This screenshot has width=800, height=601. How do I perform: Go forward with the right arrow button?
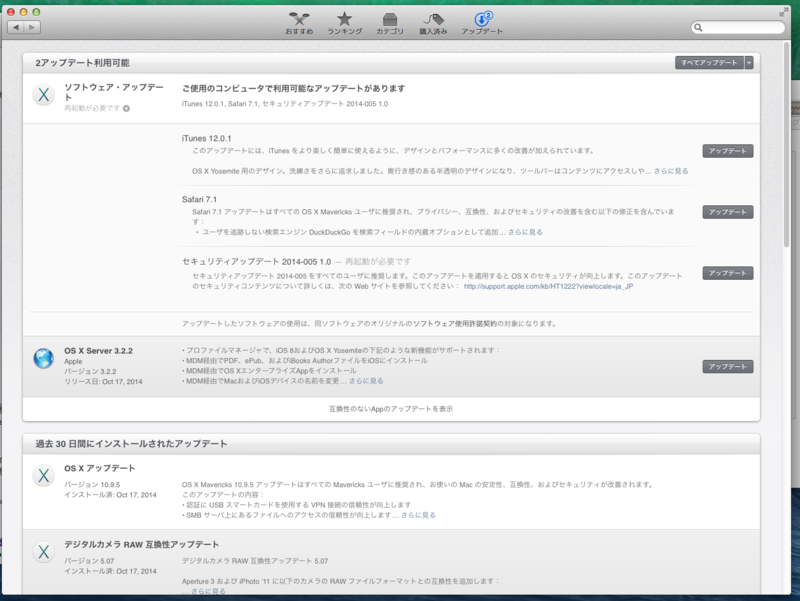(32, 28)
